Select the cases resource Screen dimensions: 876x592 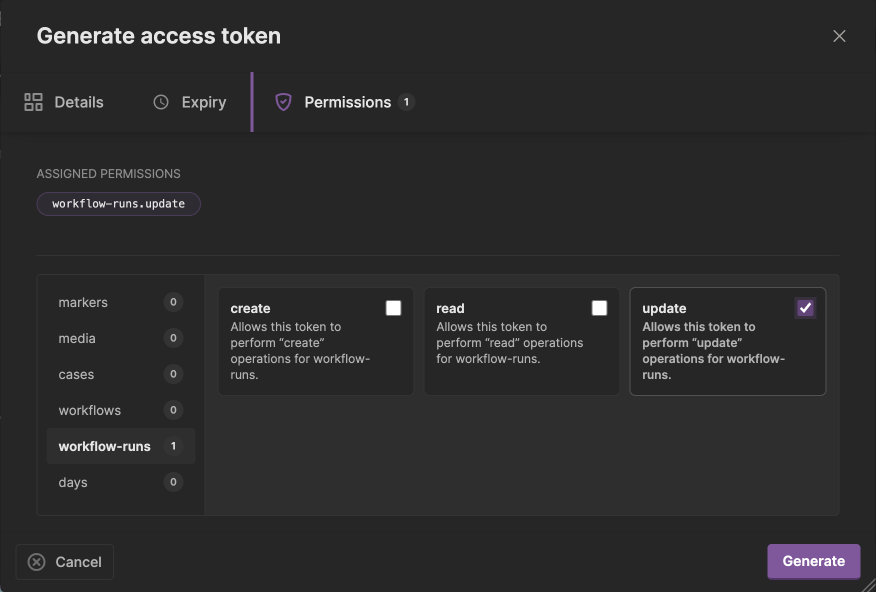(x=121, y=374)
